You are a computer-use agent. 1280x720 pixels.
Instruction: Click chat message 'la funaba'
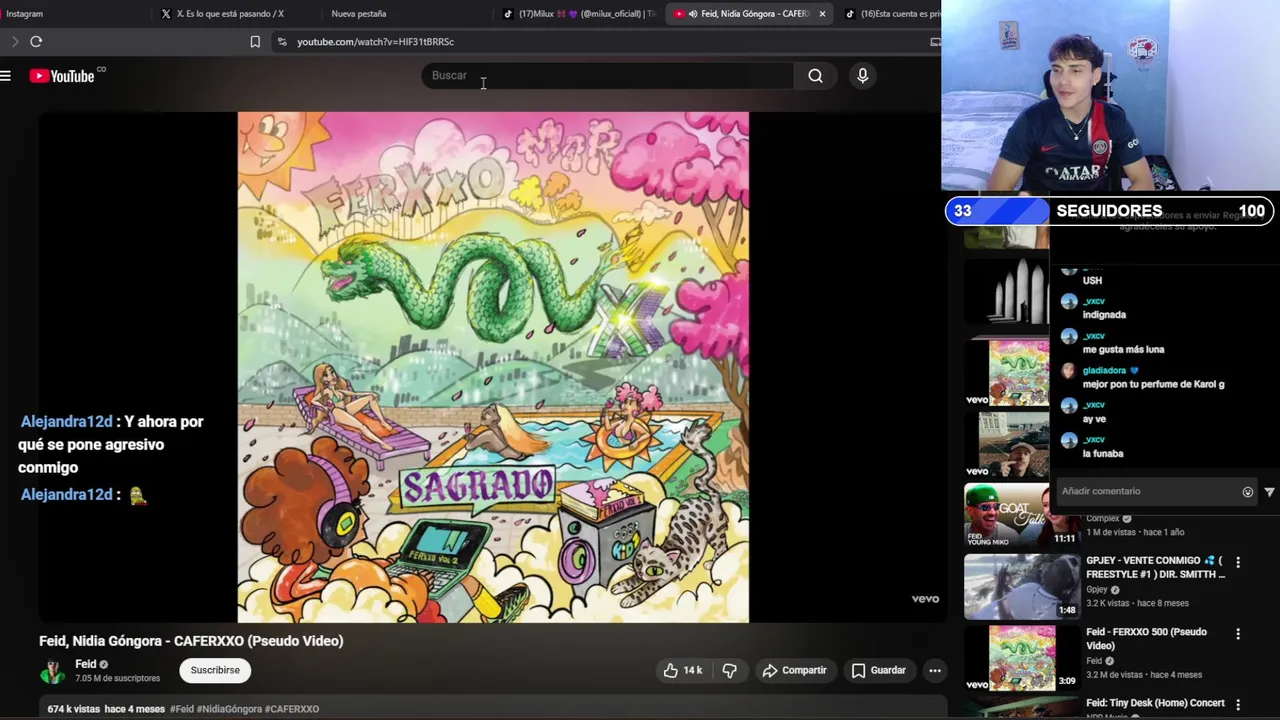pyautogui.click(x=1103, y=454)
